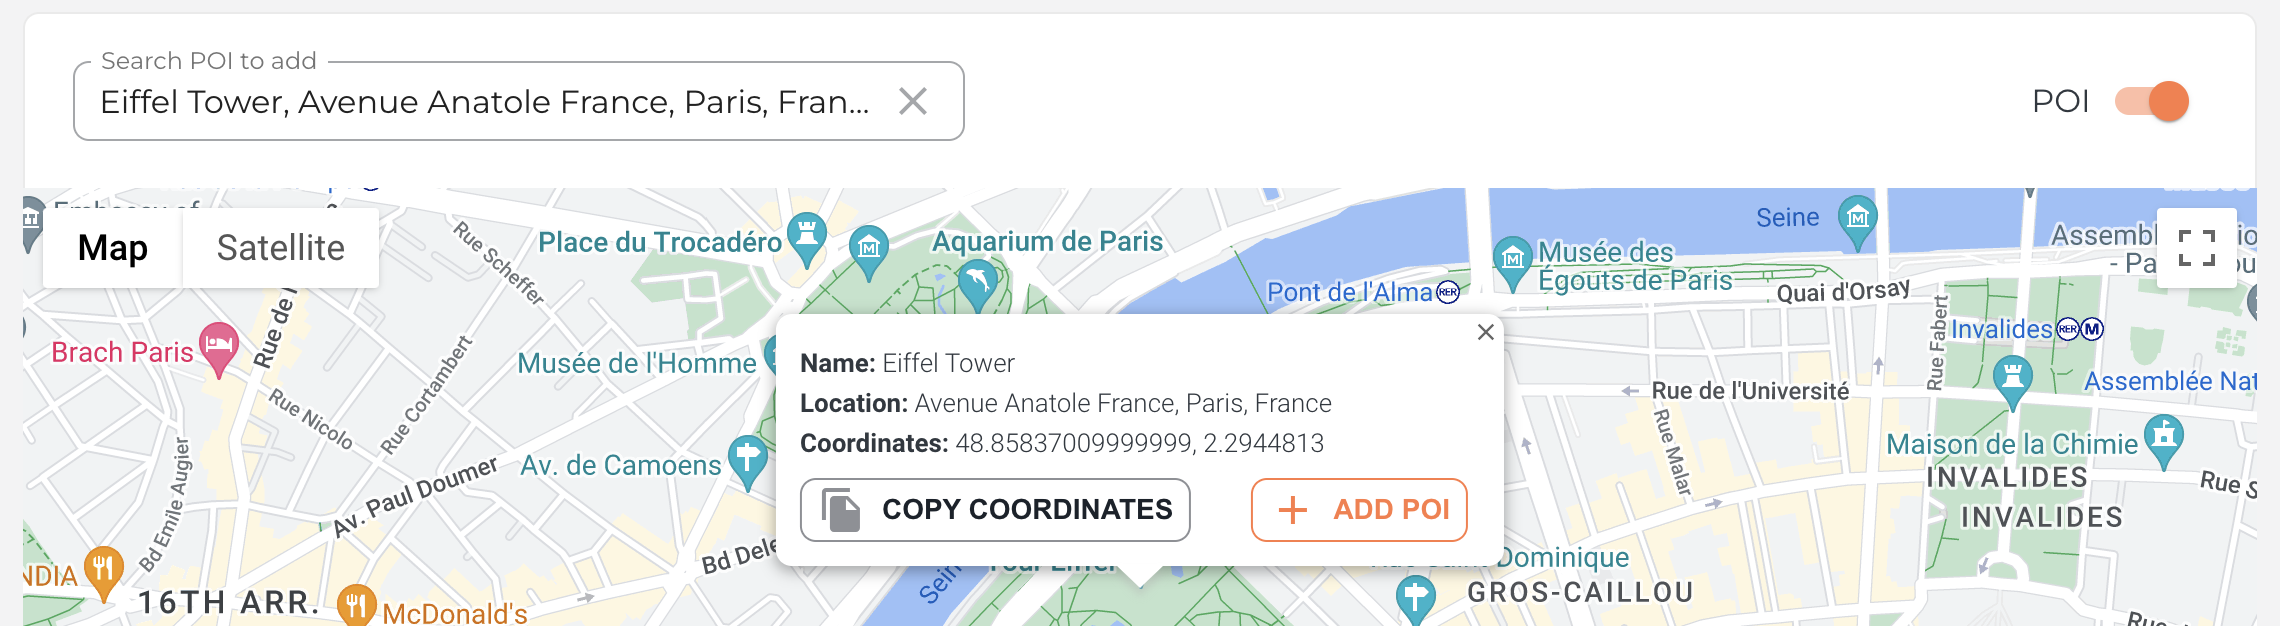This screenshot has width=2280, height=626.
Task: Select the Map view tab
Action: pos(113,248)
